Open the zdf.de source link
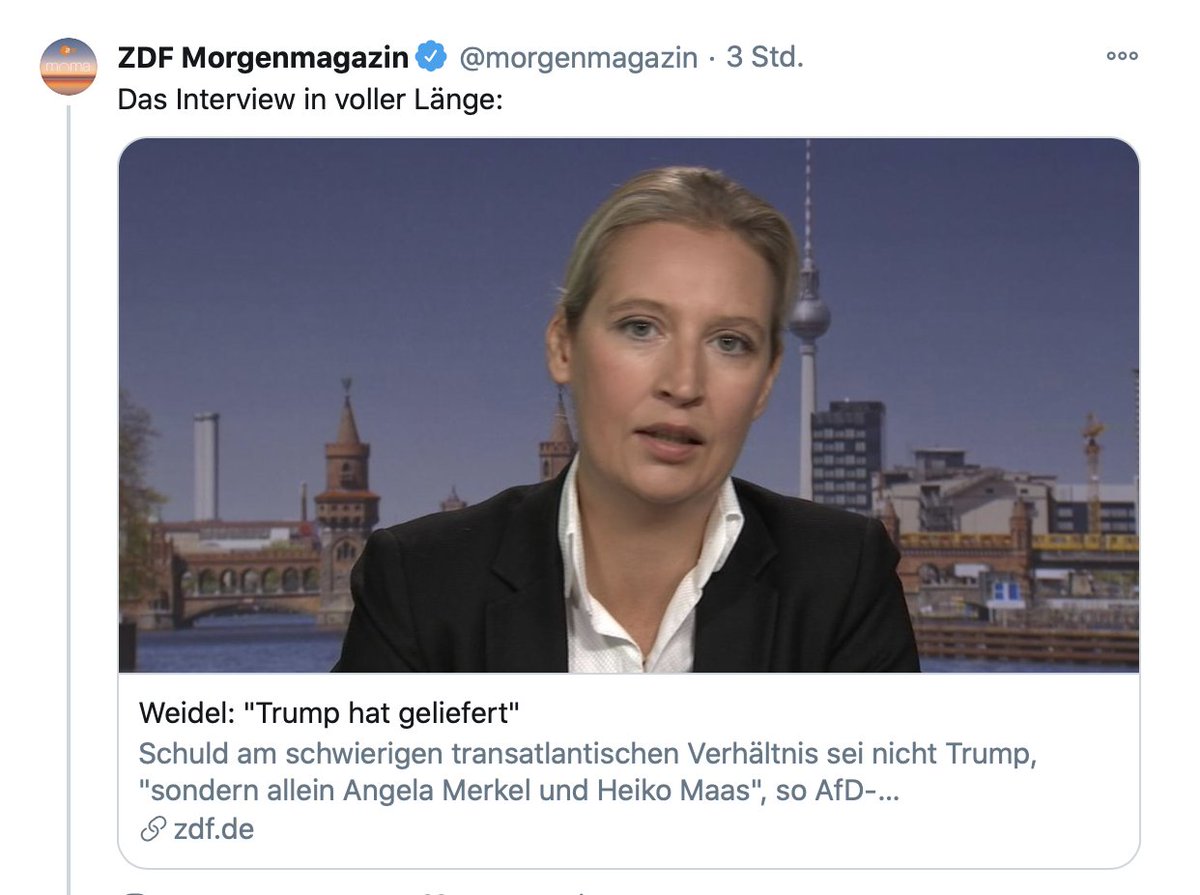Image resolution: width=1200 pixels, height=895 pixels. coord(212,830)
